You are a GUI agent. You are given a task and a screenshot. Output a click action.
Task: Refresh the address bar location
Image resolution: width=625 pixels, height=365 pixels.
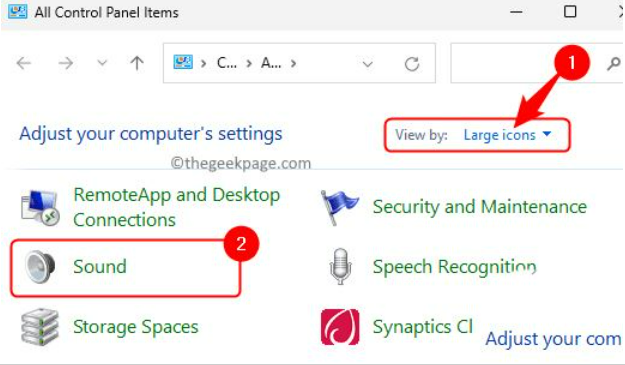coord(411,64)
